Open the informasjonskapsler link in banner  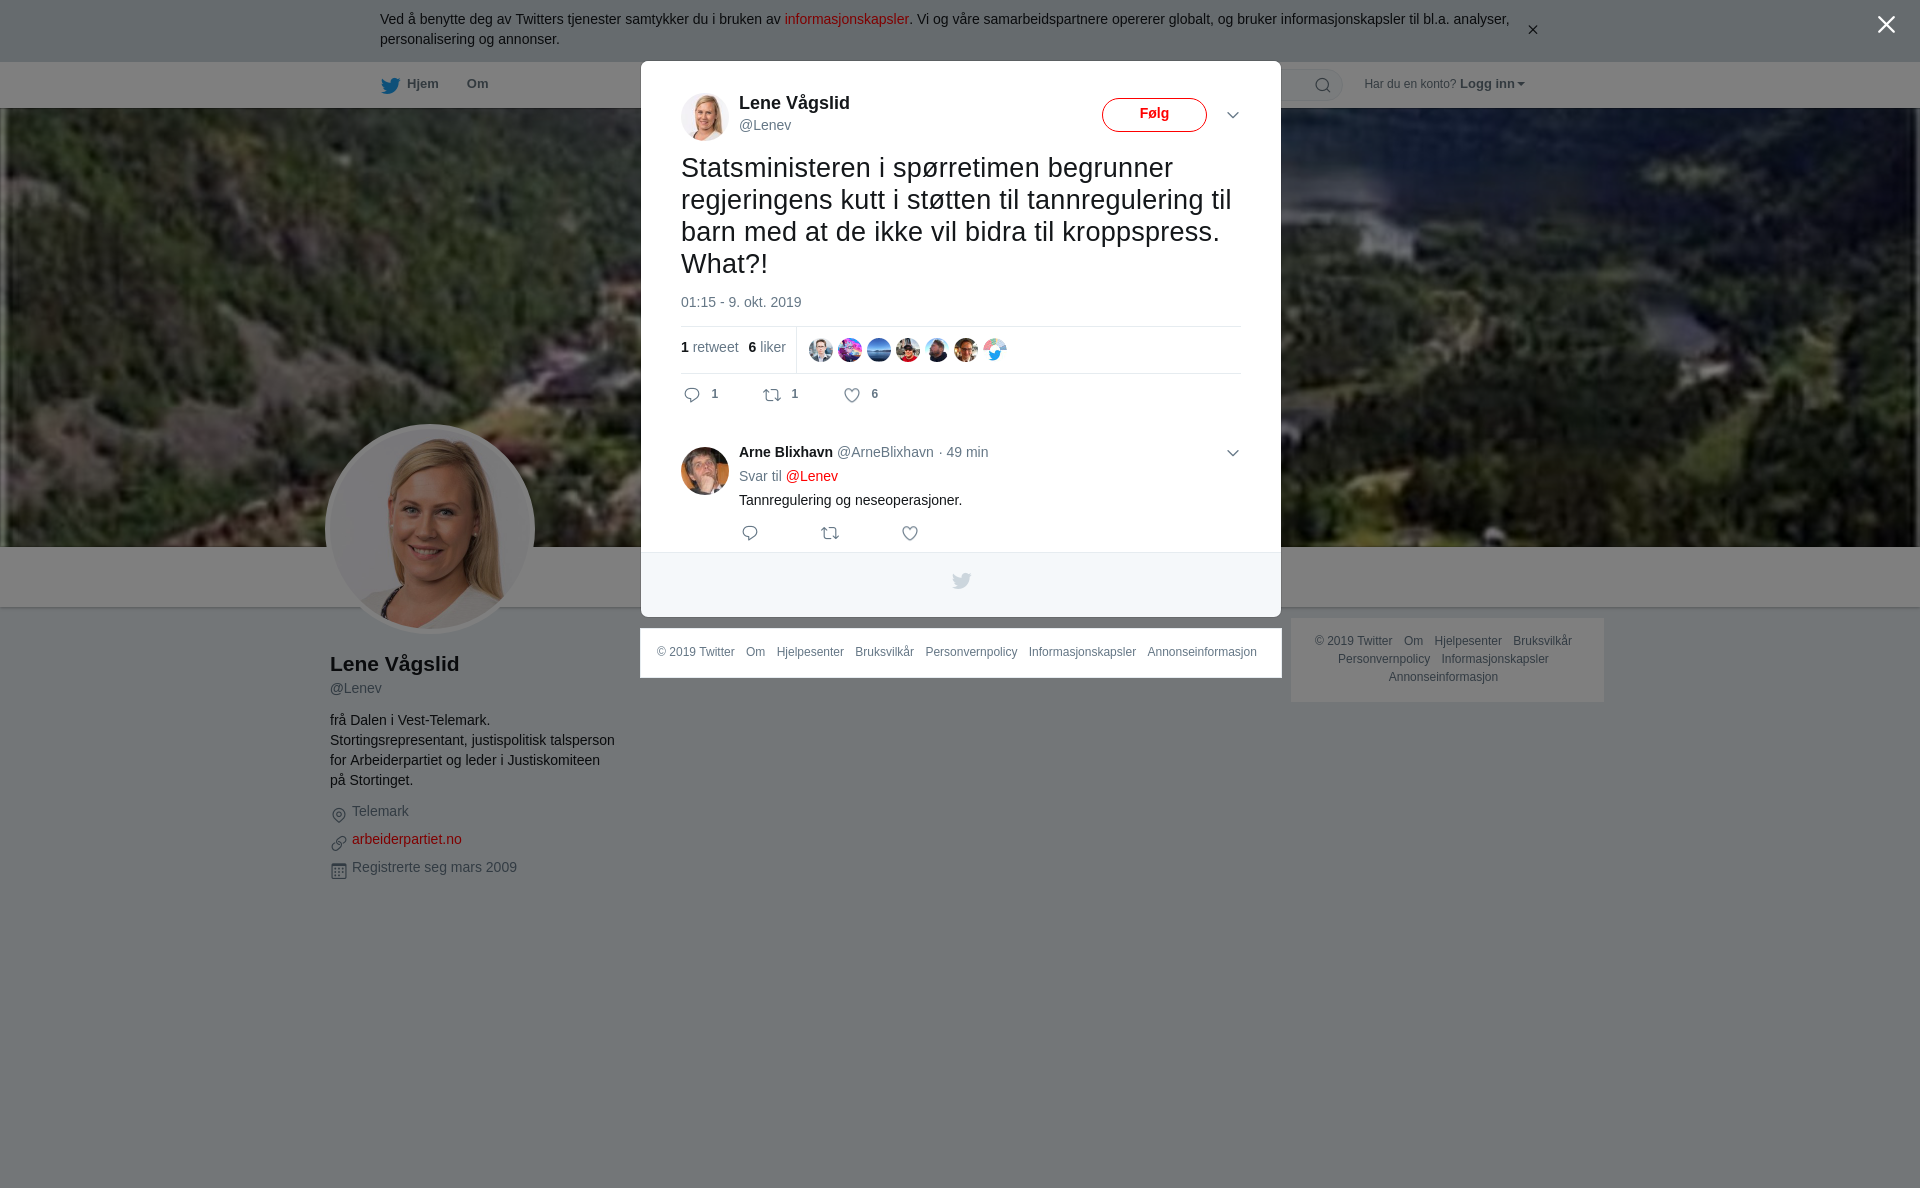coord(846,19)
